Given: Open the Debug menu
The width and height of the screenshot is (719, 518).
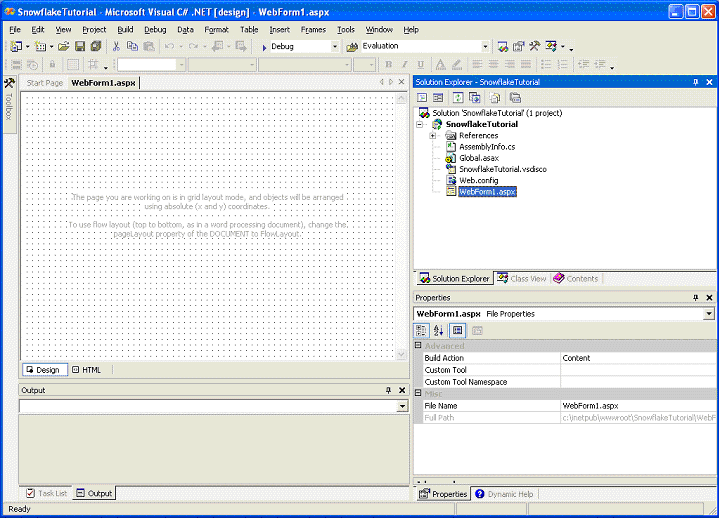Looking at the screenshot, I should pos(155,30).
